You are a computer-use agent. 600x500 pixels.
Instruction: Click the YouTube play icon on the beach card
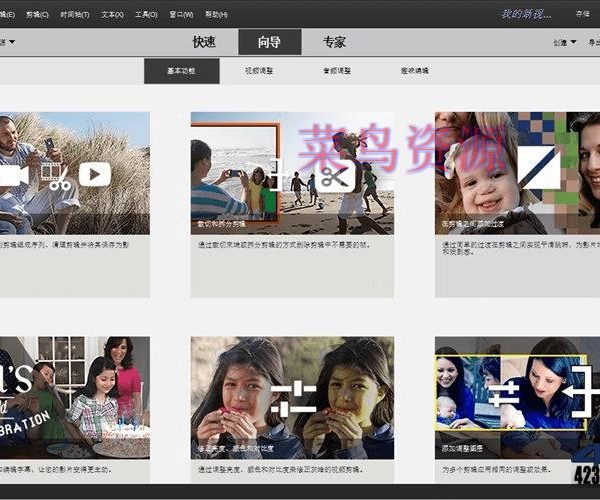click(x=95, y=175)
